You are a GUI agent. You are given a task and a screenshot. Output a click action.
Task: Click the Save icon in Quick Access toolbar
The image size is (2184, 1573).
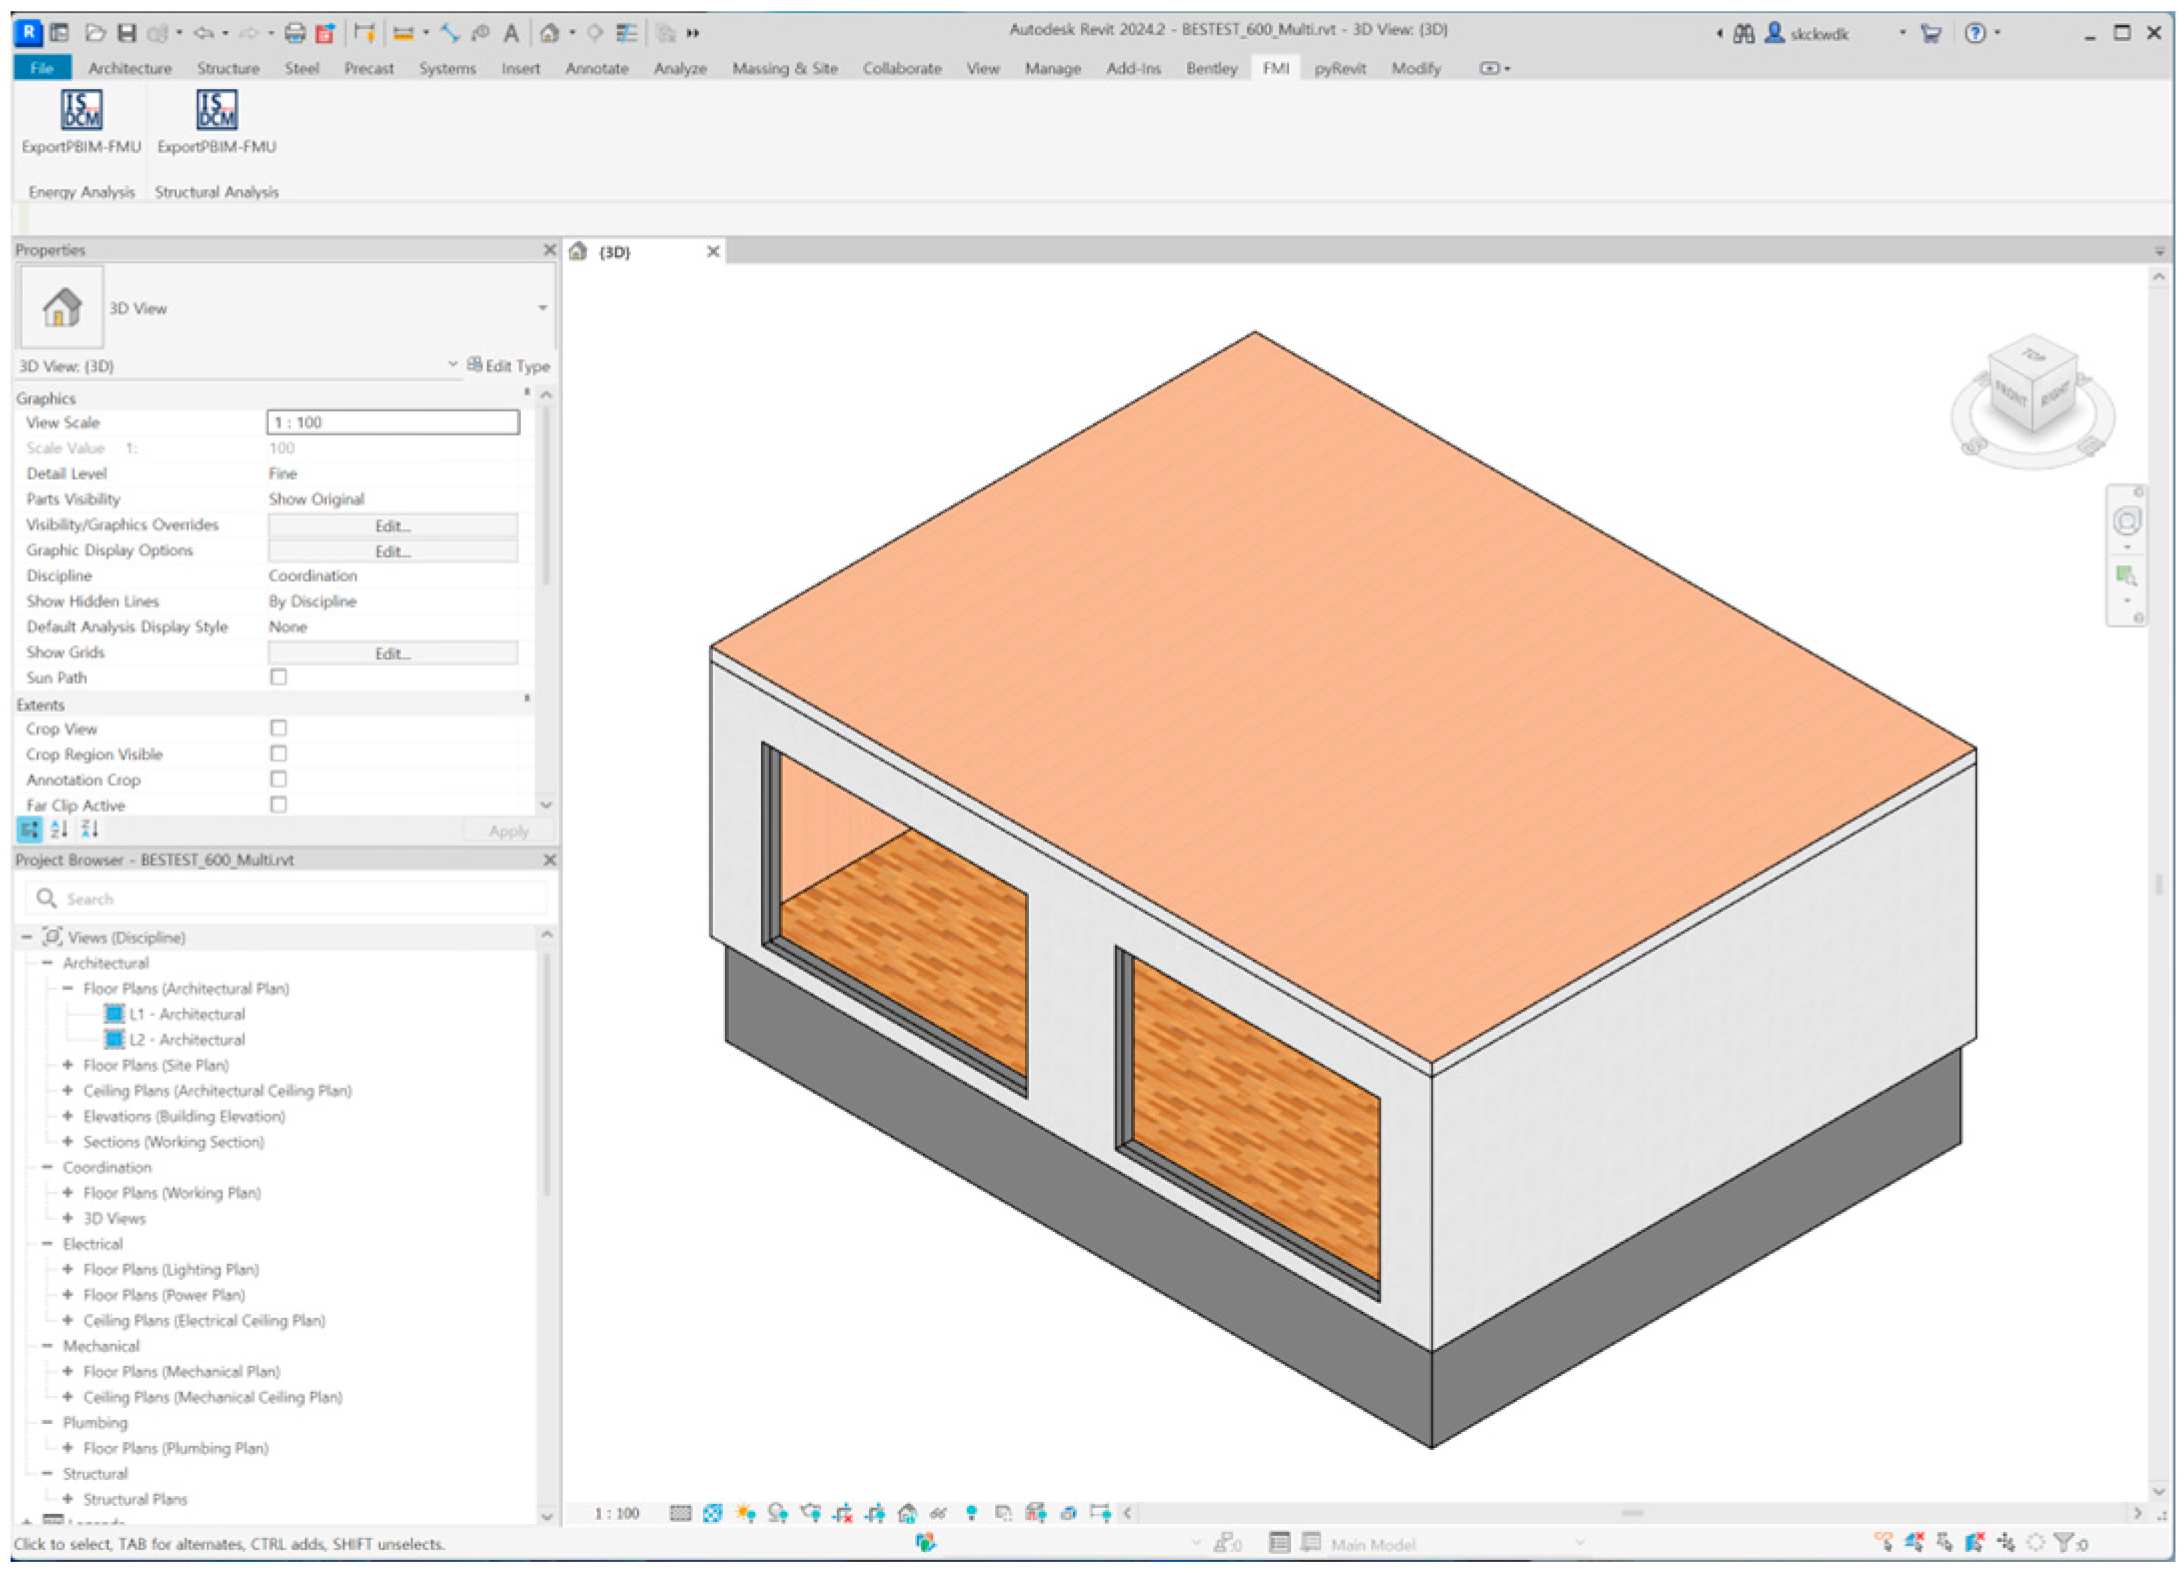pos(127,33)
